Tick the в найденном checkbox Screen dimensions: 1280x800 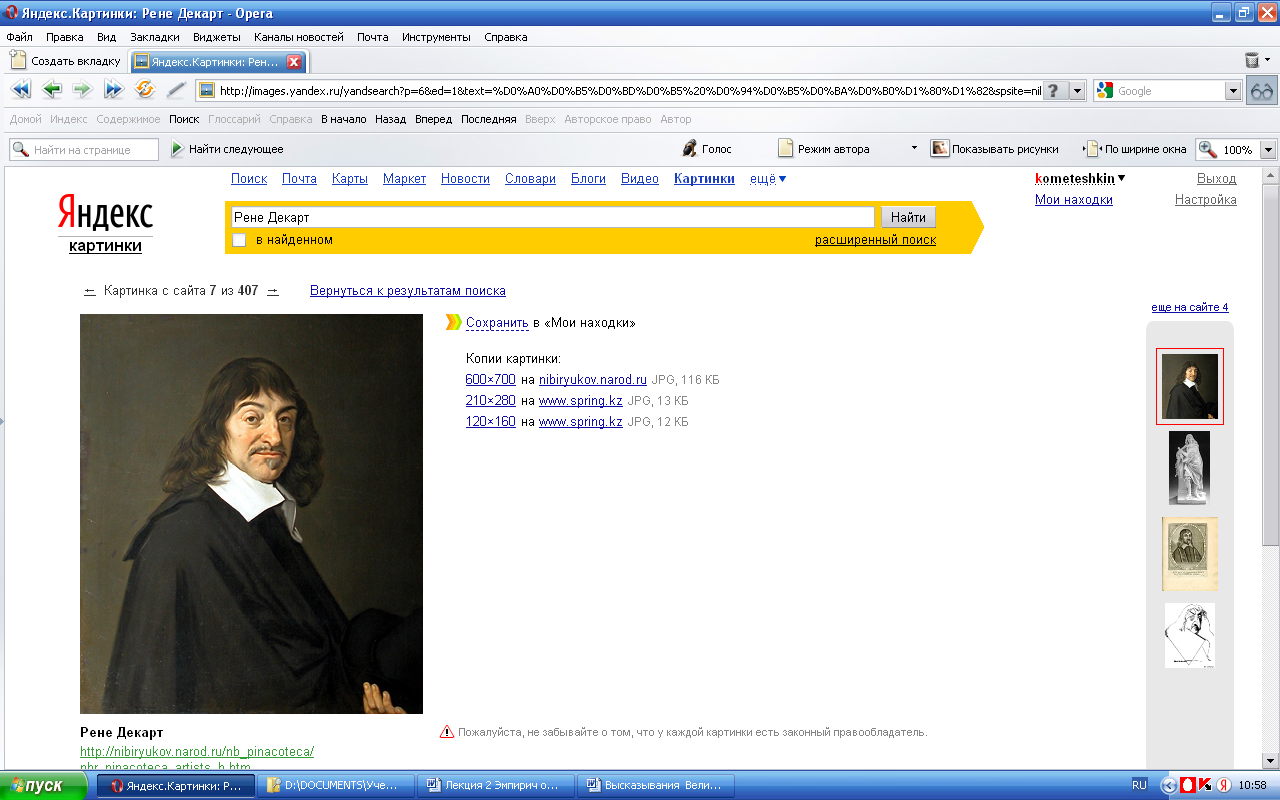click(239, 240)
